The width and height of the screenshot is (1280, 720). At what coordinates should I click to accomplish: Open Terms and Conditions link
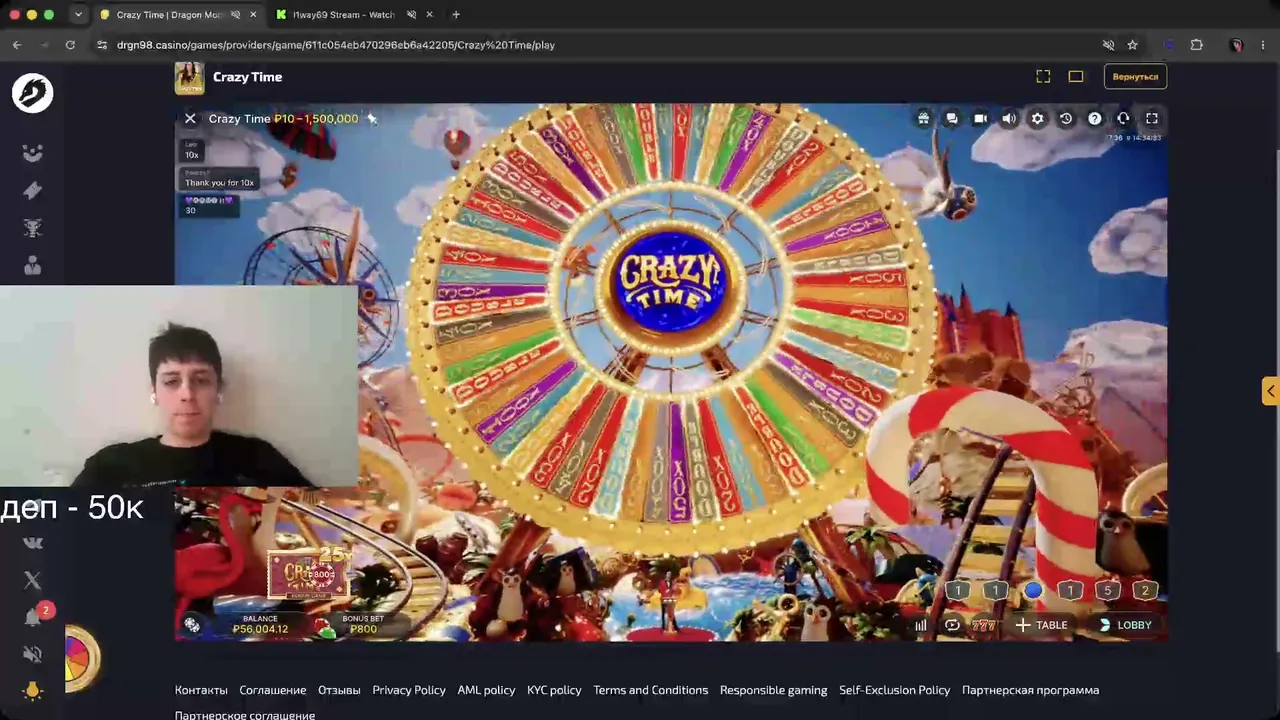(x=651, y=690)
